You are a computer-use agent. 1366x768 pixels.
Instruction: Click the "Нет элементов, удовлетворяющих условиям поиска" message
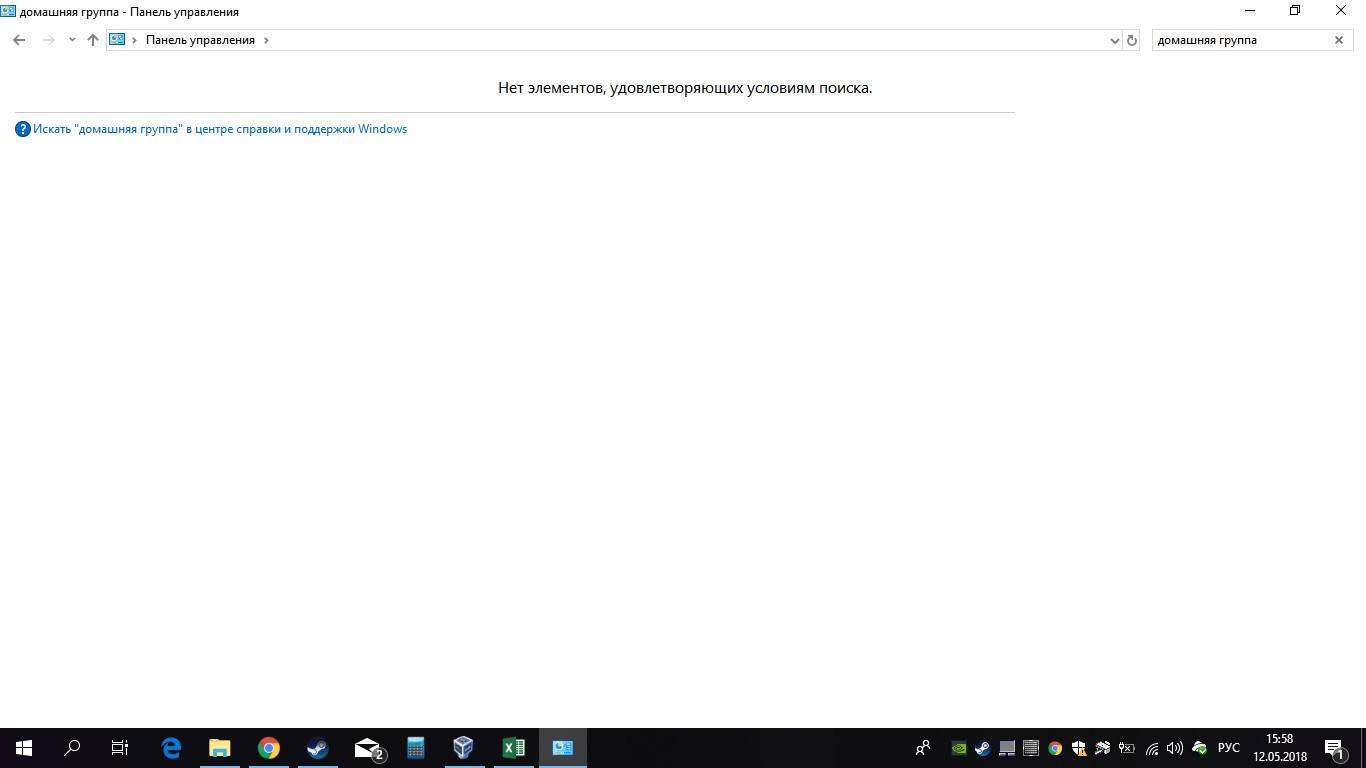pyautogui.click(x=685, y=88)
